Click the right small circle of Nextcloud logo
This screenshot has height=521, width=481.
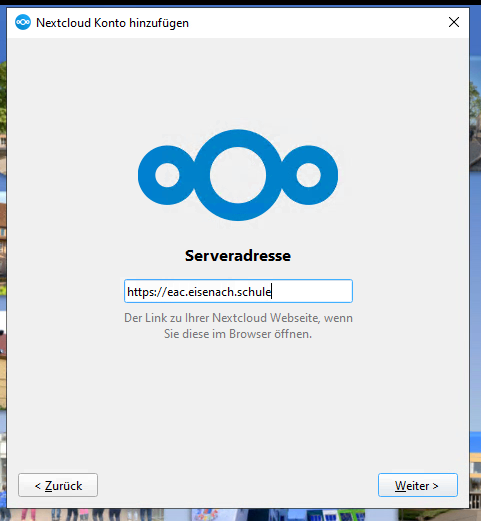[309, 175]
